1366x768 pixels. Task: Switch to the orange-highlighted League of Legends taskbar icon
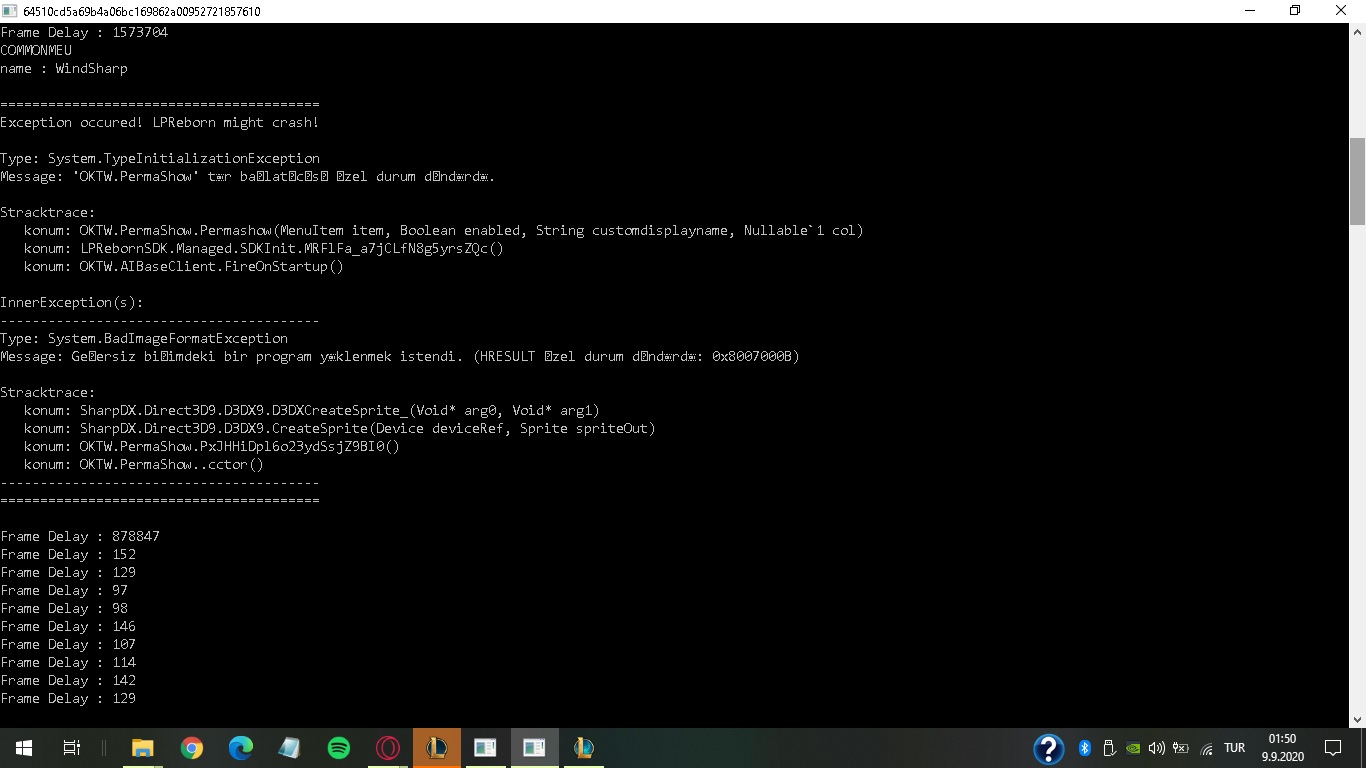tap(437, 748)
